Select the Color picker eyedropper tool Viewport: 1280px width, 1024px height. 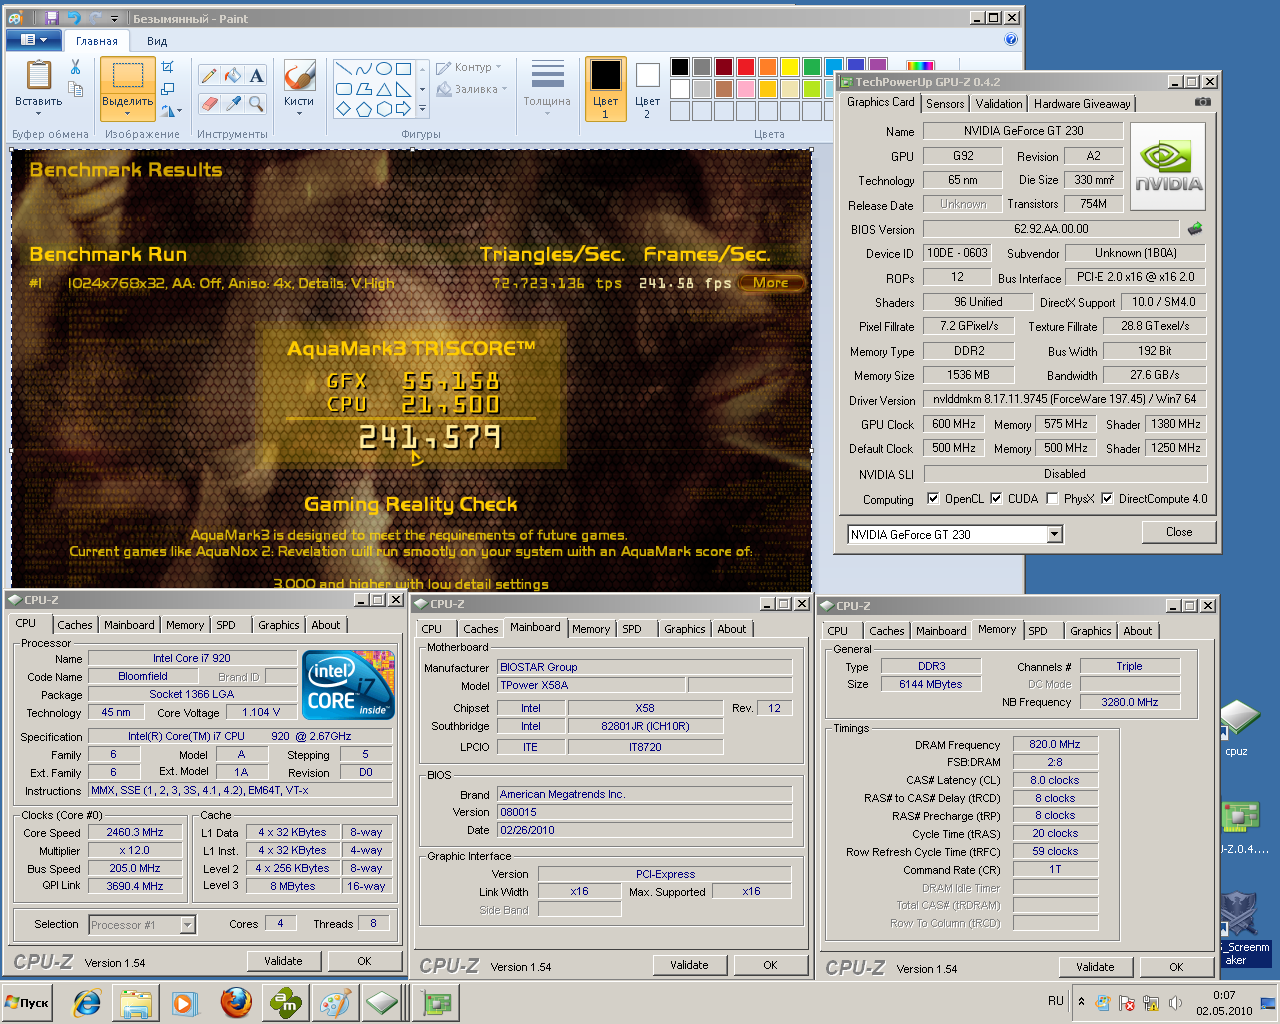(x=233, y=103)
